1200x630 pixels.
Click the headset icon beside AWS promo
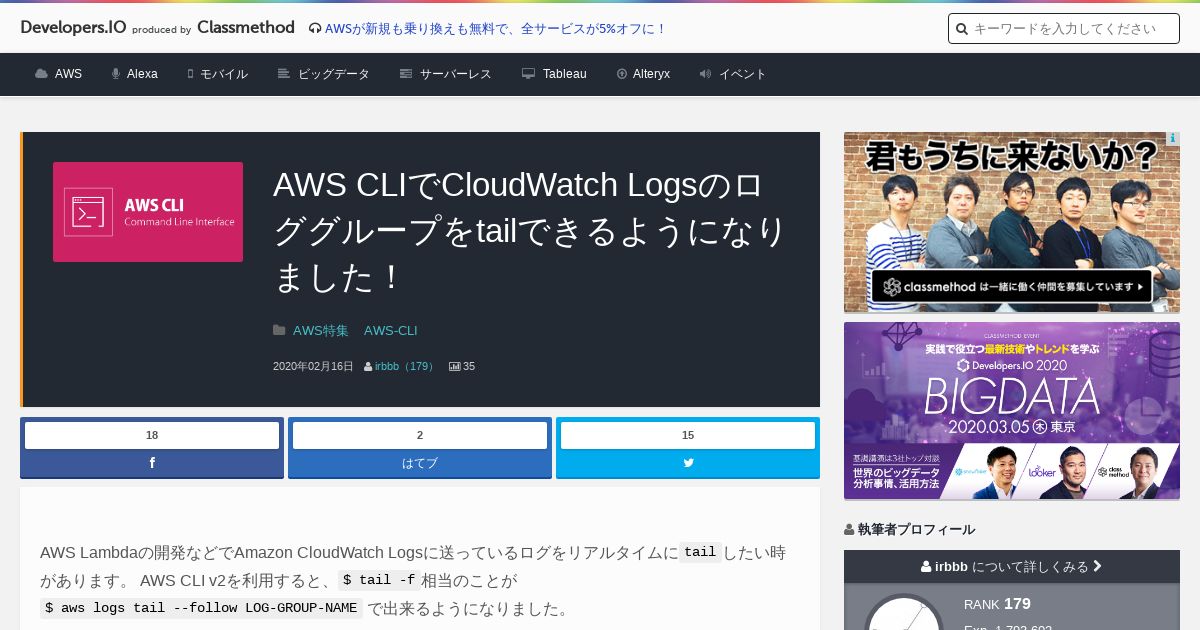315,29
